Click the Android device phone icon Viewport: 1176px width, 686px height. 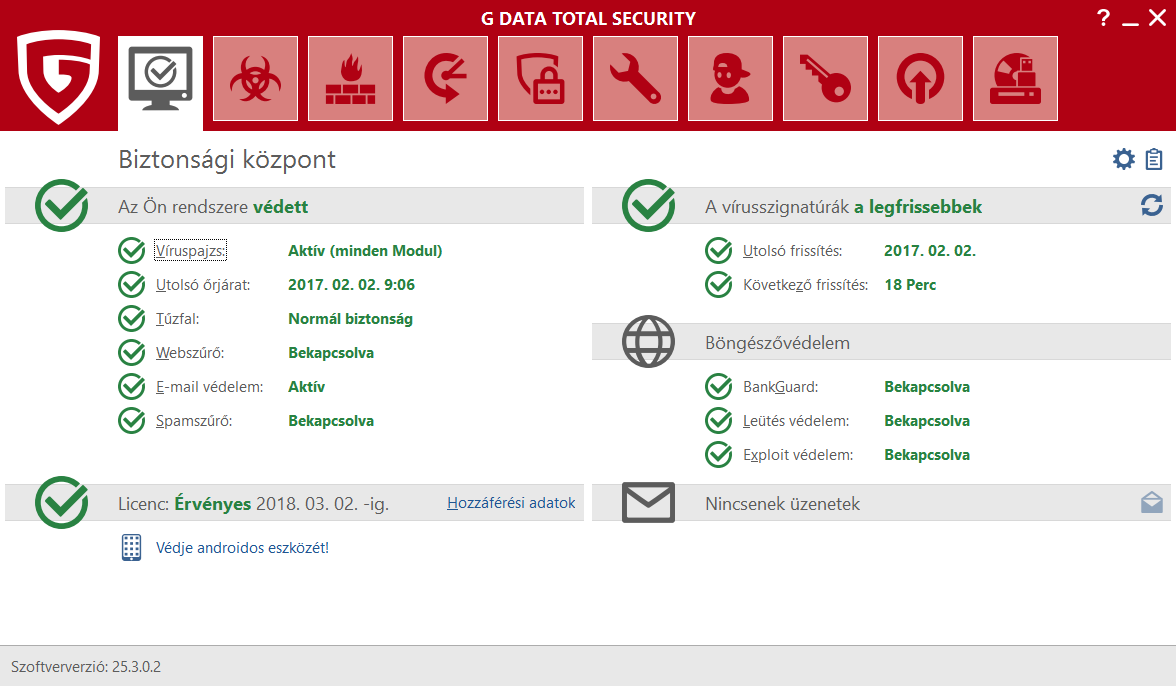coord(131,547)
